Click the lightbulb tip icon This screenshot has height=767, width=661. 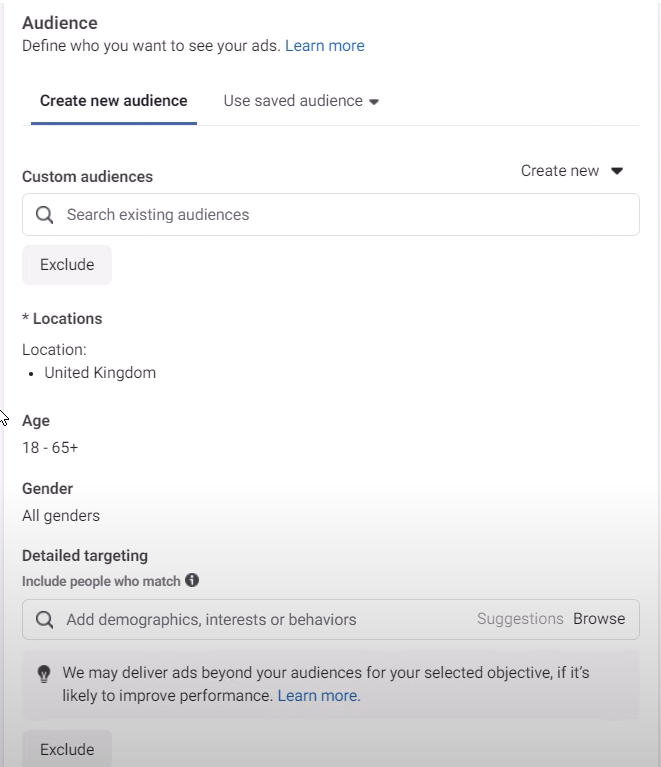44,674
